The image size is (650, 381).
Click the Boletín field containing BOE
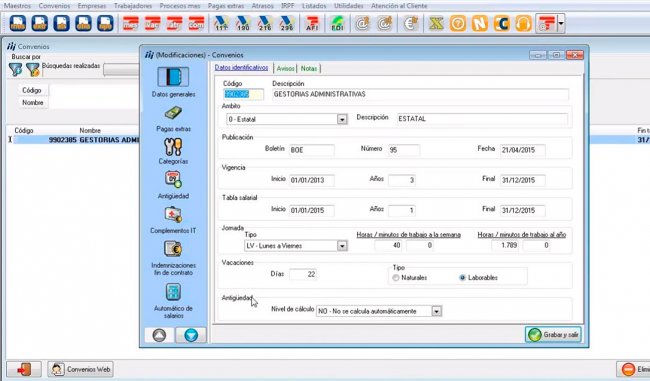pos(311,150)
